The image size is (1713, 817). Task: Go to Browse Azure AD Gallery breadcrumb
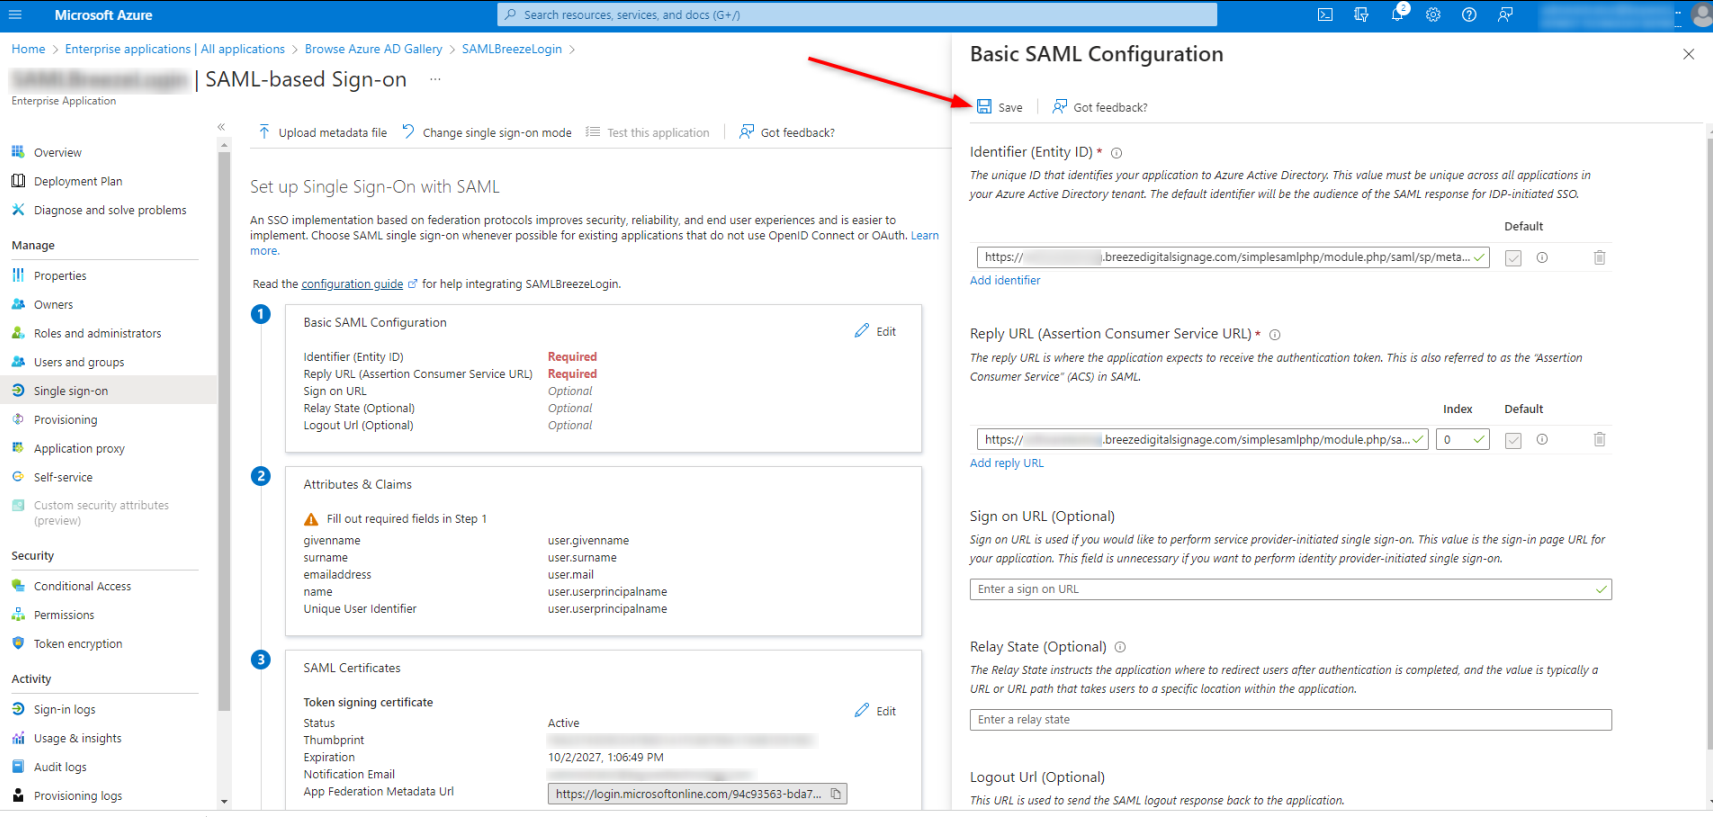click(373, 49)
